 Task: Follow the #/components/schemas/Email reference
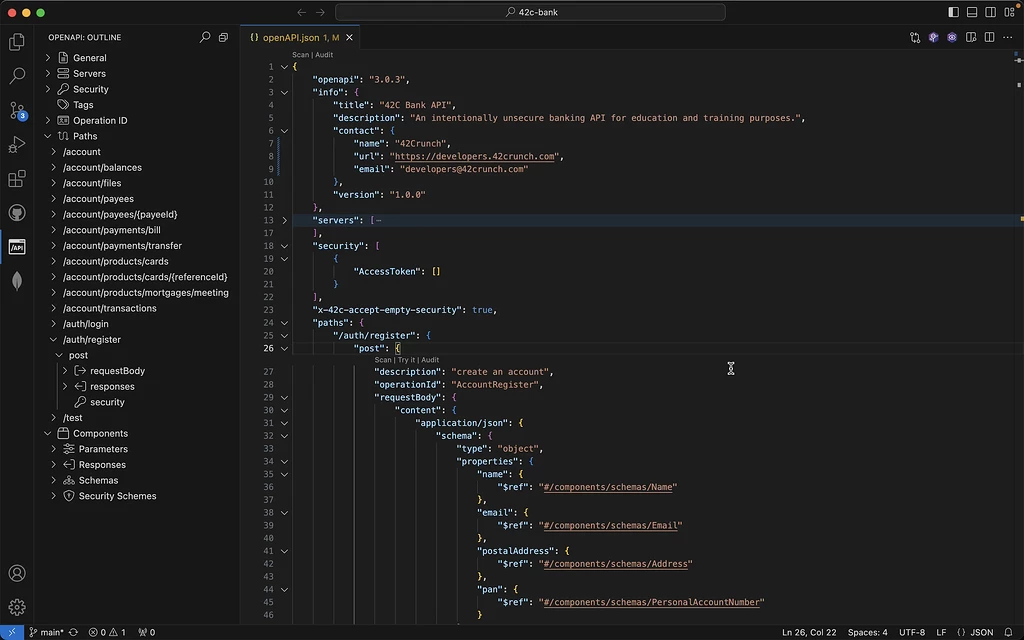tap(611, 525)
